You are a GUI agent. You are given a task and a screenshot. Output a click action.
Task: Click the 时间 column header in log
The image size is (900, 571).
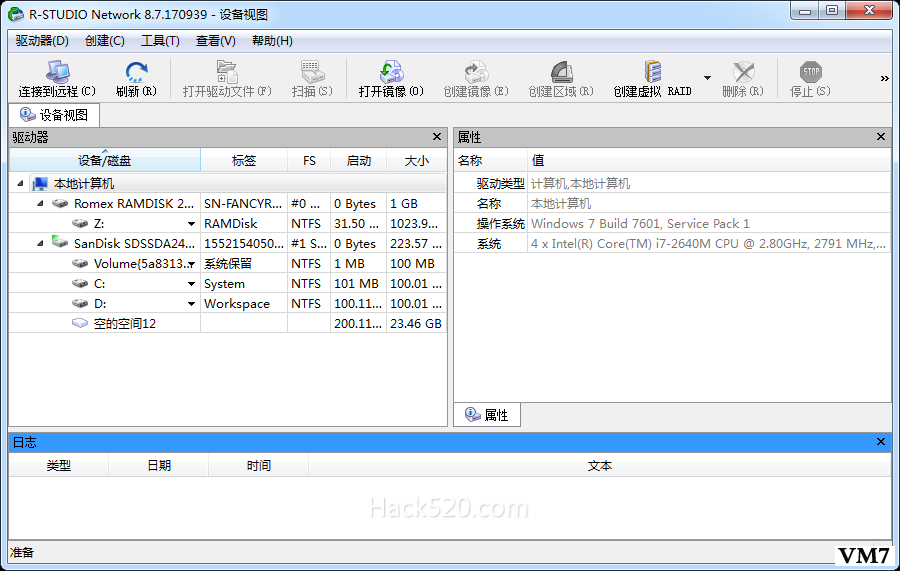[x=258, y=465]
